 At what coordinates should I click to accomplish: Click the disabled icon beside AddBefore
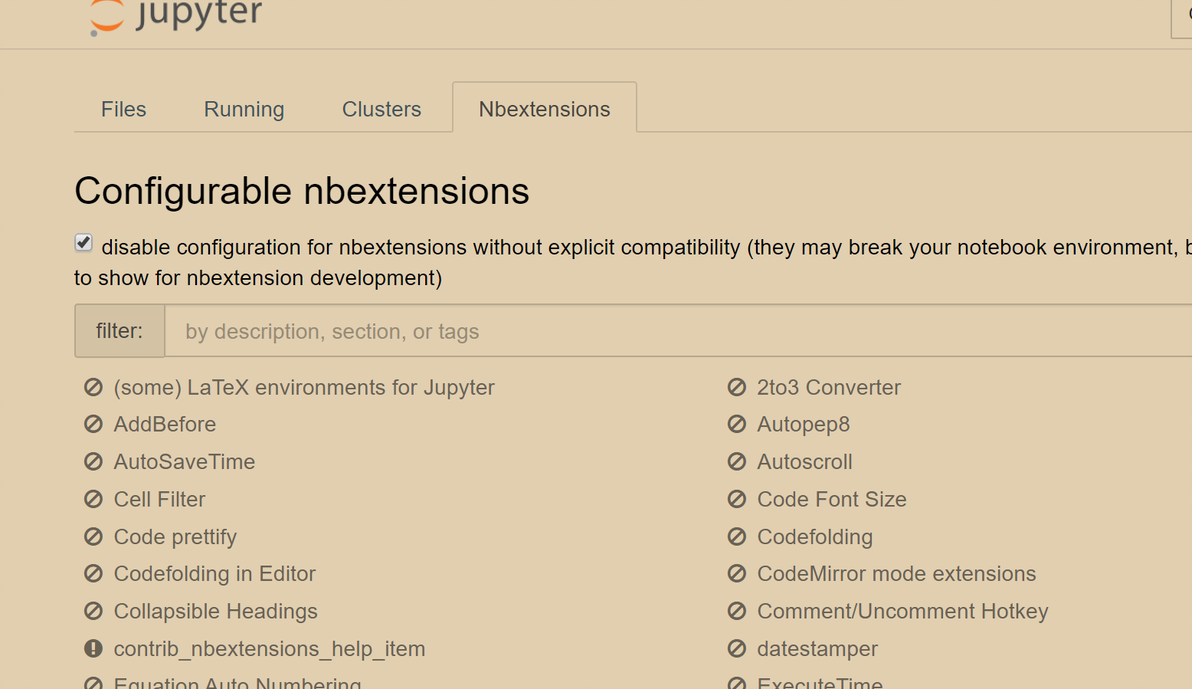(x=93, y=424)
